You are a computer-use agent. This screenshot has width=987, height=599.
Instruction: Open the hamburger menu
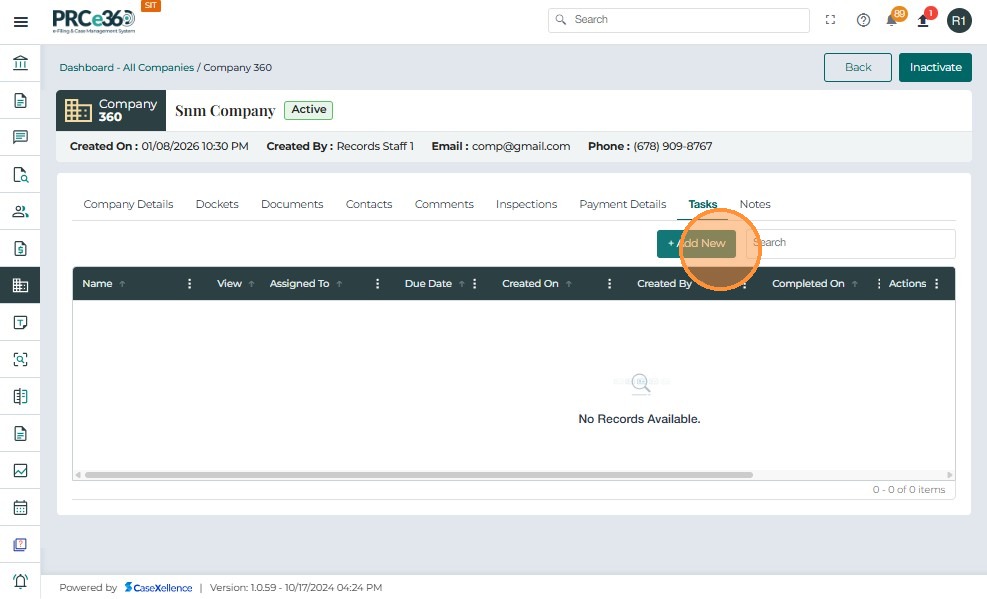point(21,22)
